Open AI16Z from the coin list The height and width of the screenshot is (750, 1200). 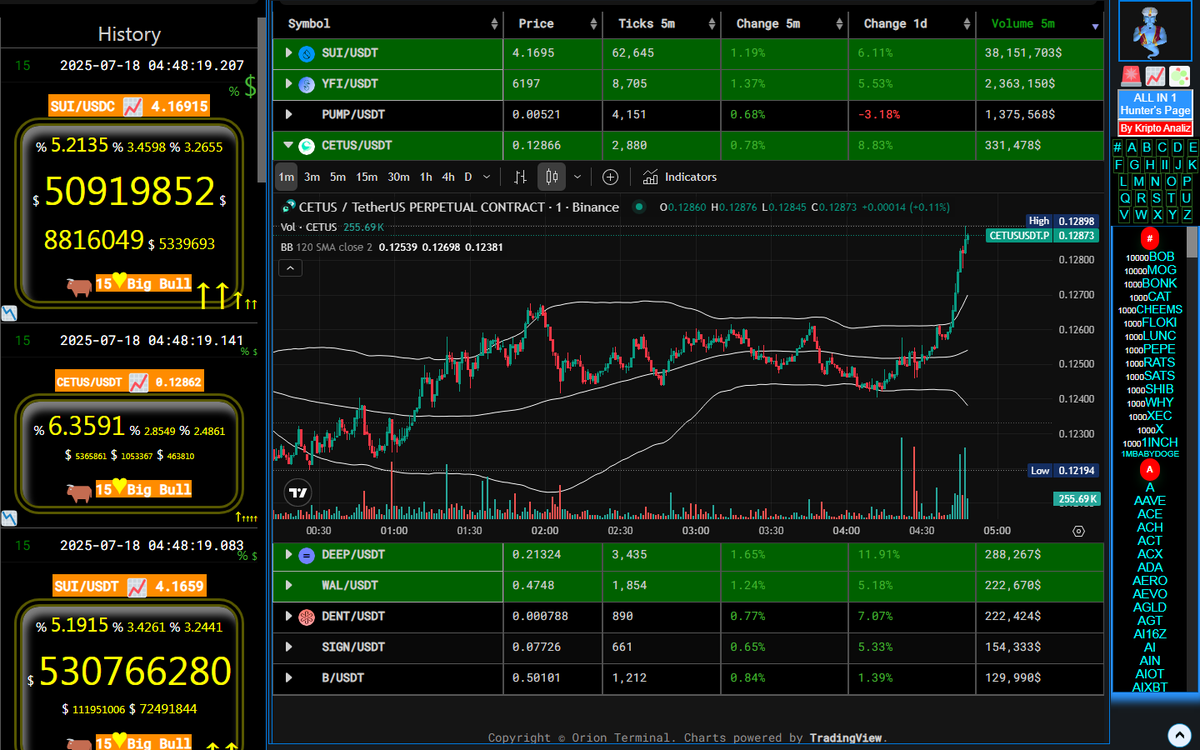[1150, 634]
